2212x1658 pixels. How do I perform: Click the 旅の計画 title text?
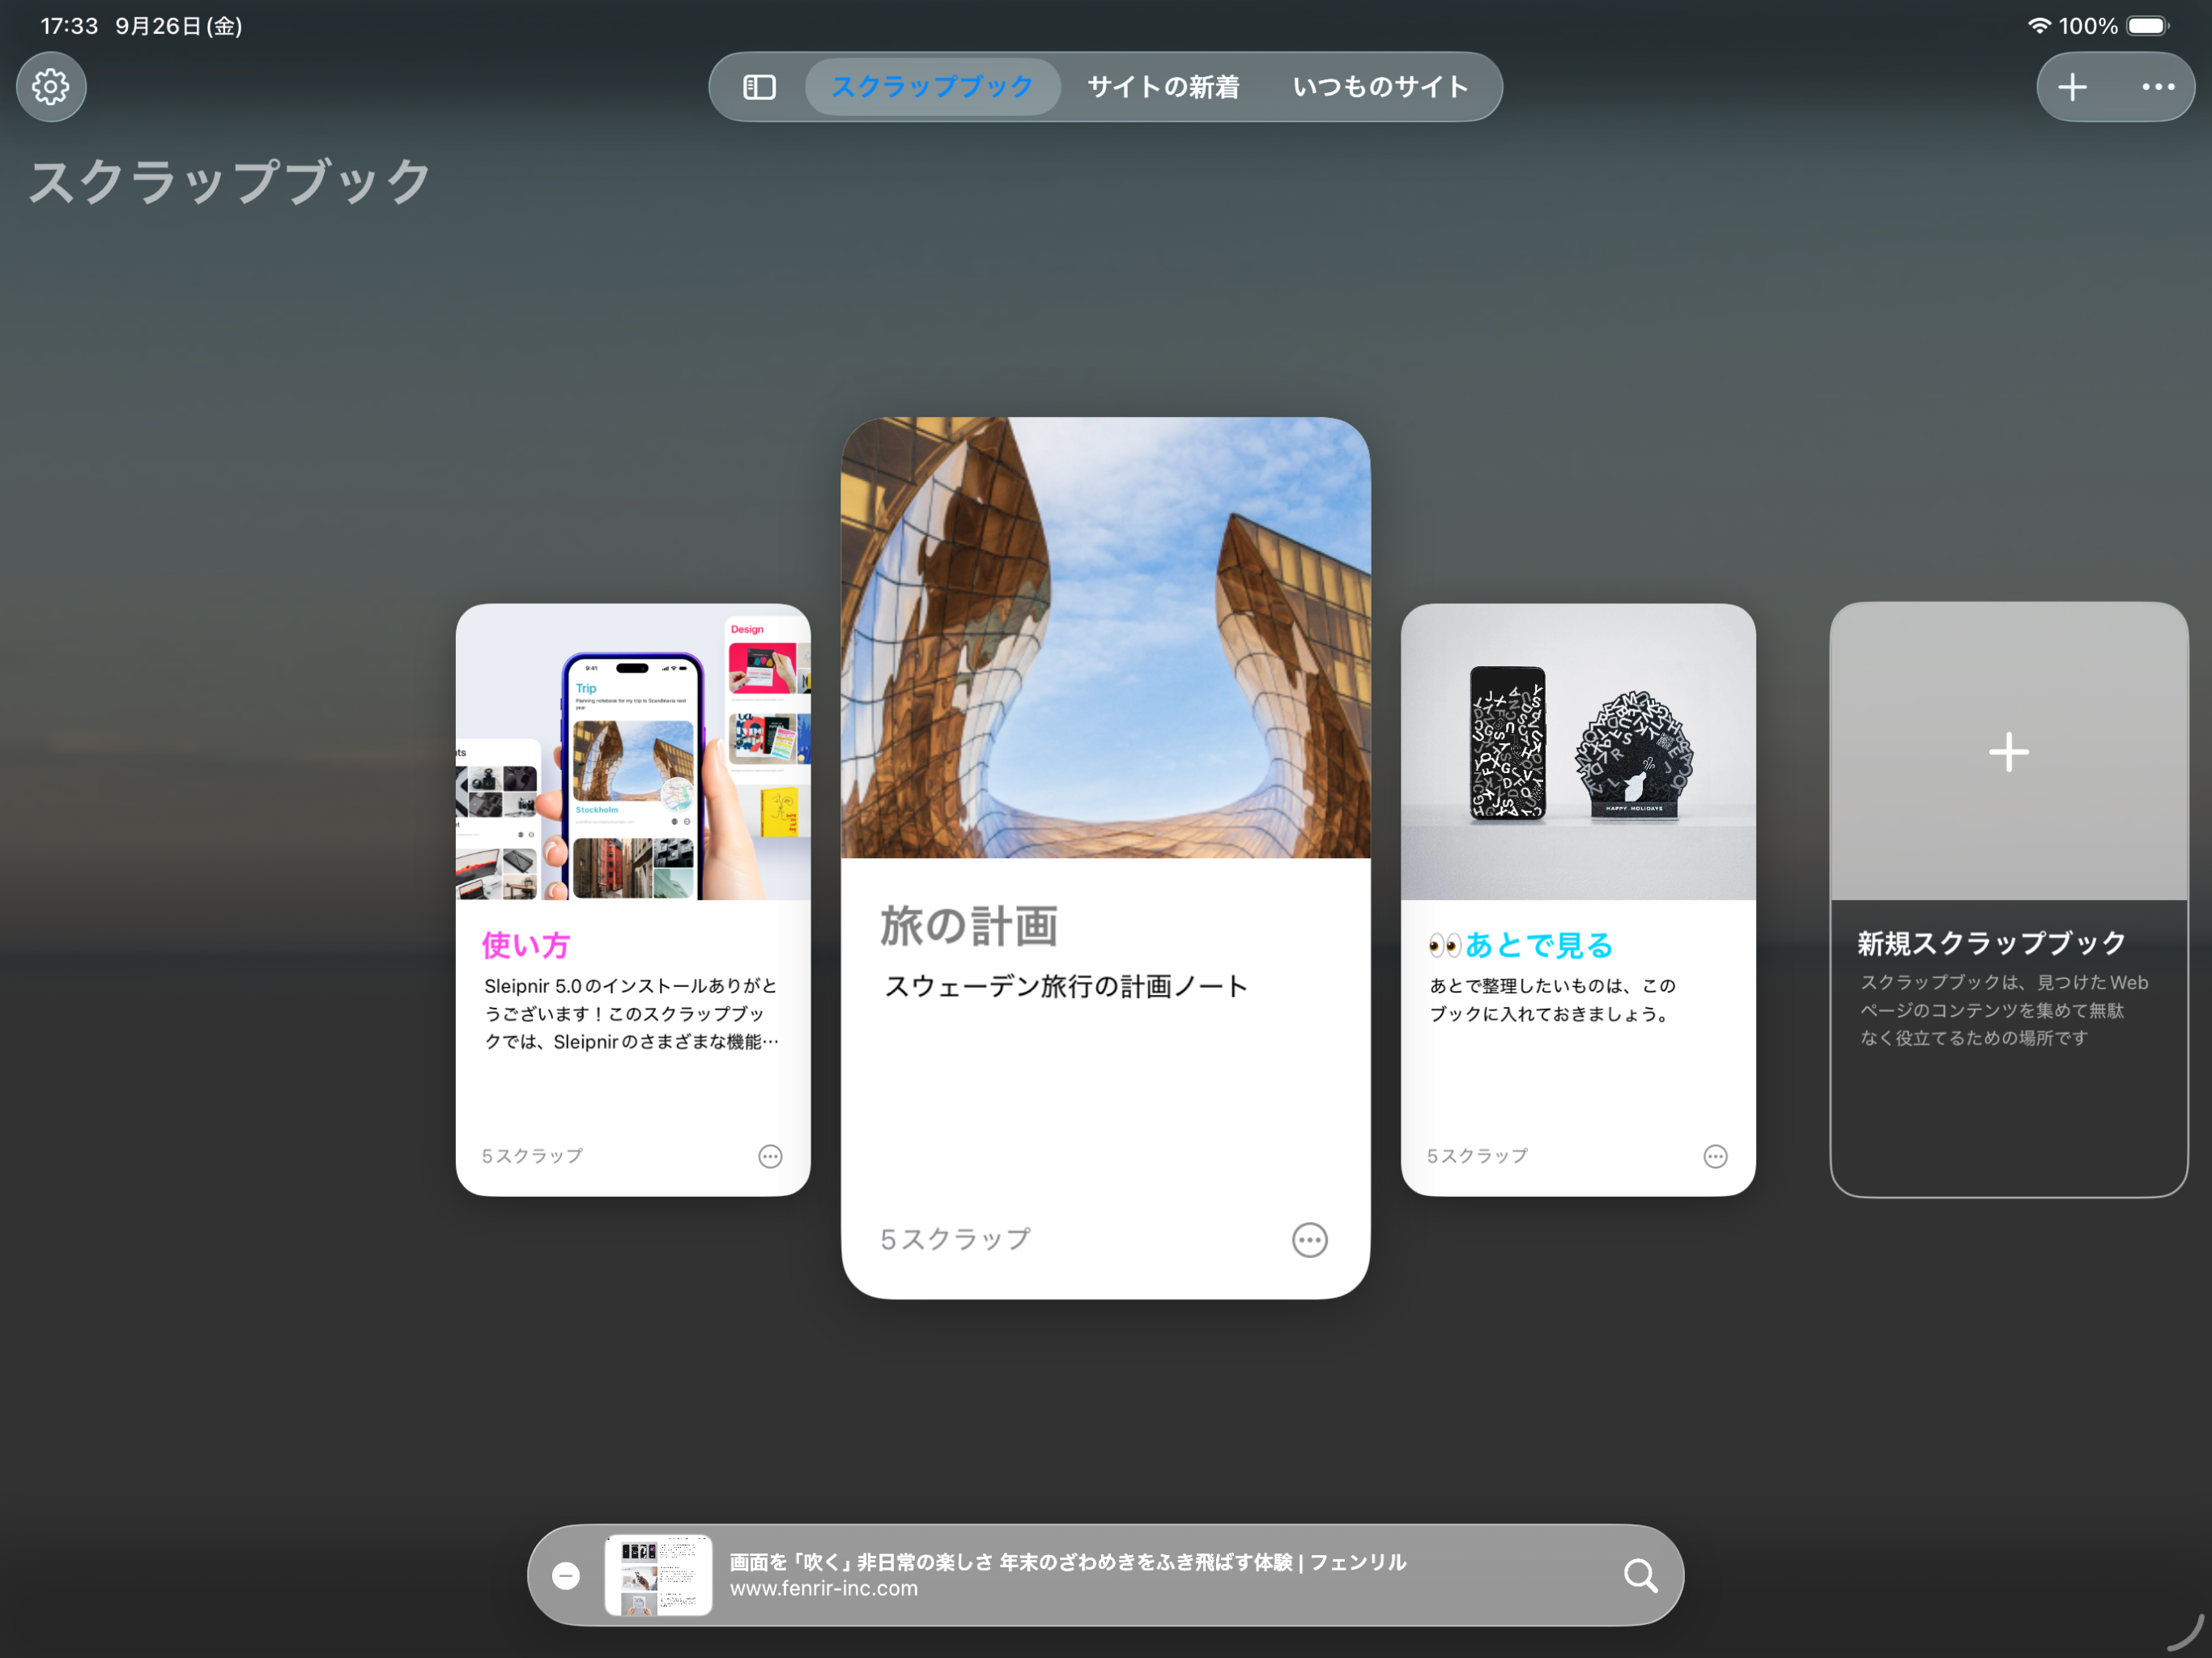tap(968, 926)
